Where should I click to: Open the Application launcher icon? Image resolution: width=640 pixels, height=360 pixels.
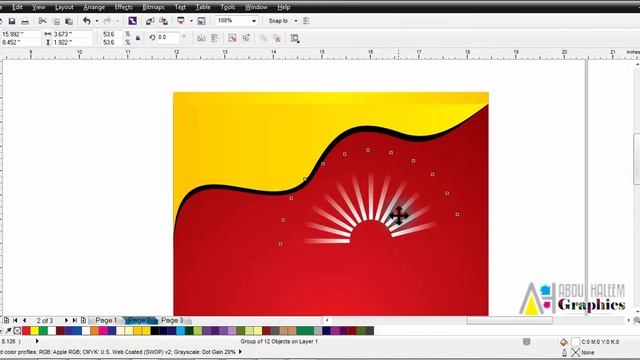pos(181,20)
